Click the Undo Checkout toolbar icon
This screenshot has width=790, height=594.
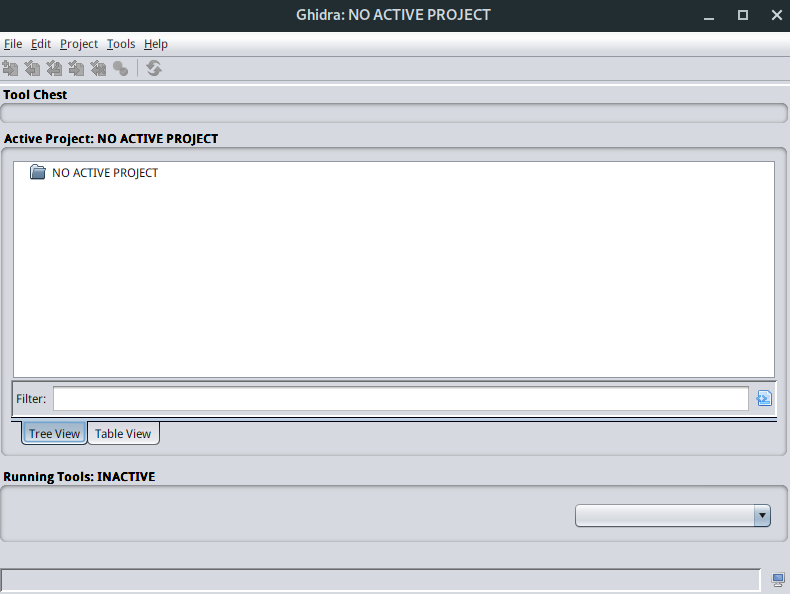coord(99,68)
